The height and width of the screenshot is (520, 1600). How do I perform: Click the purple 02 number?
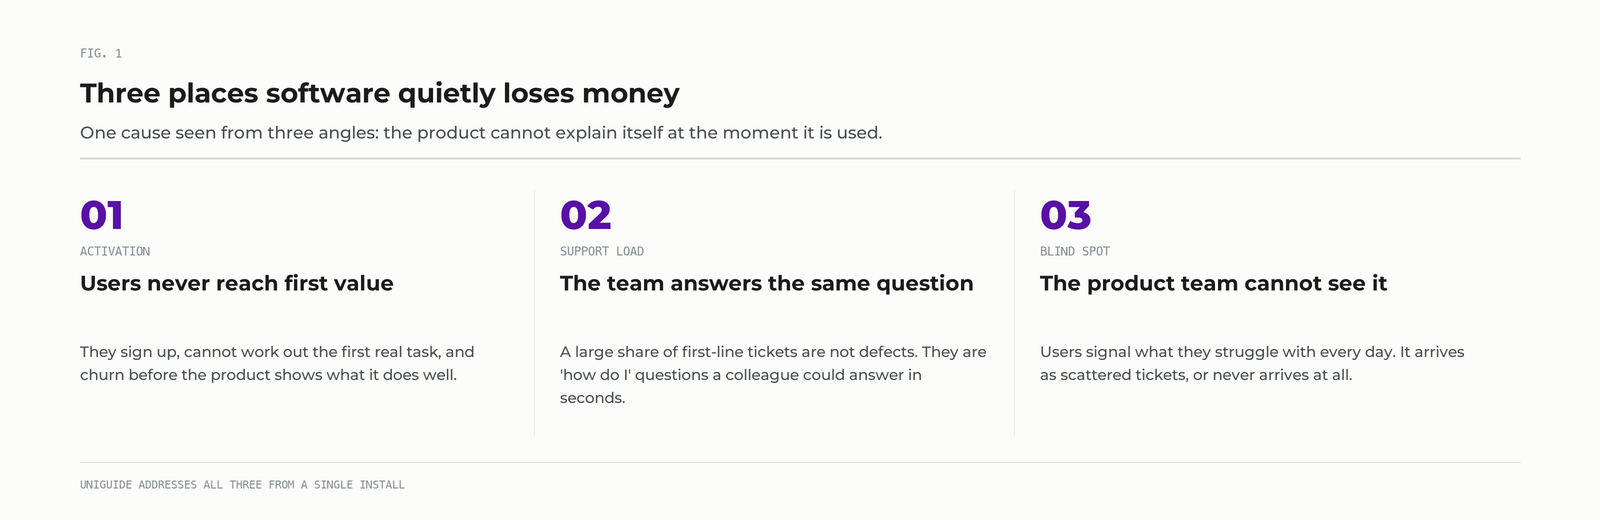[x=586, y=216]
